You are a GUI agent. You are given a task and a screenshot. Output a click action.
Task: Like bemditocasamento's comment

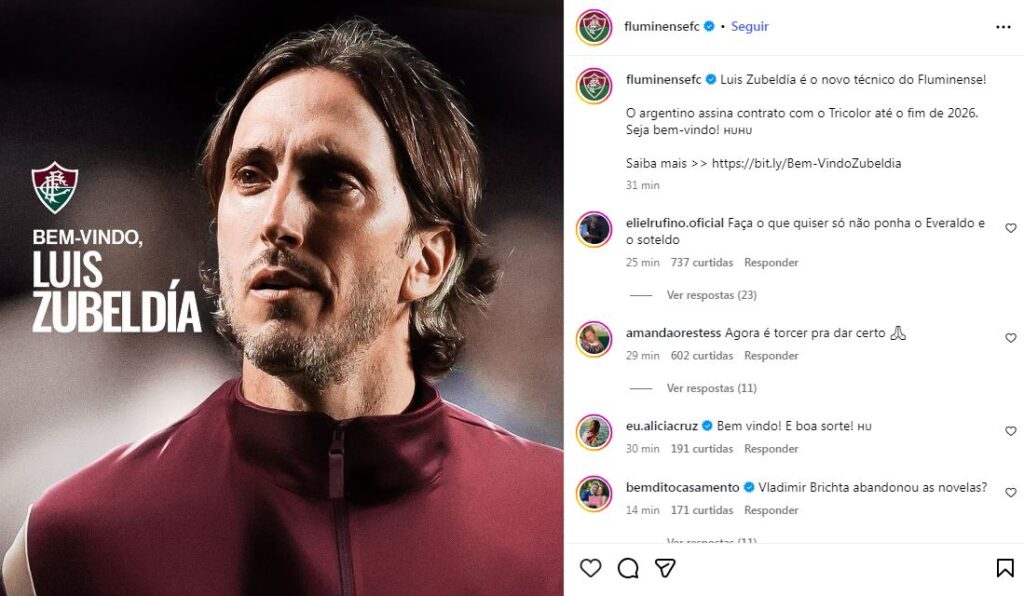click(1010, 493)
